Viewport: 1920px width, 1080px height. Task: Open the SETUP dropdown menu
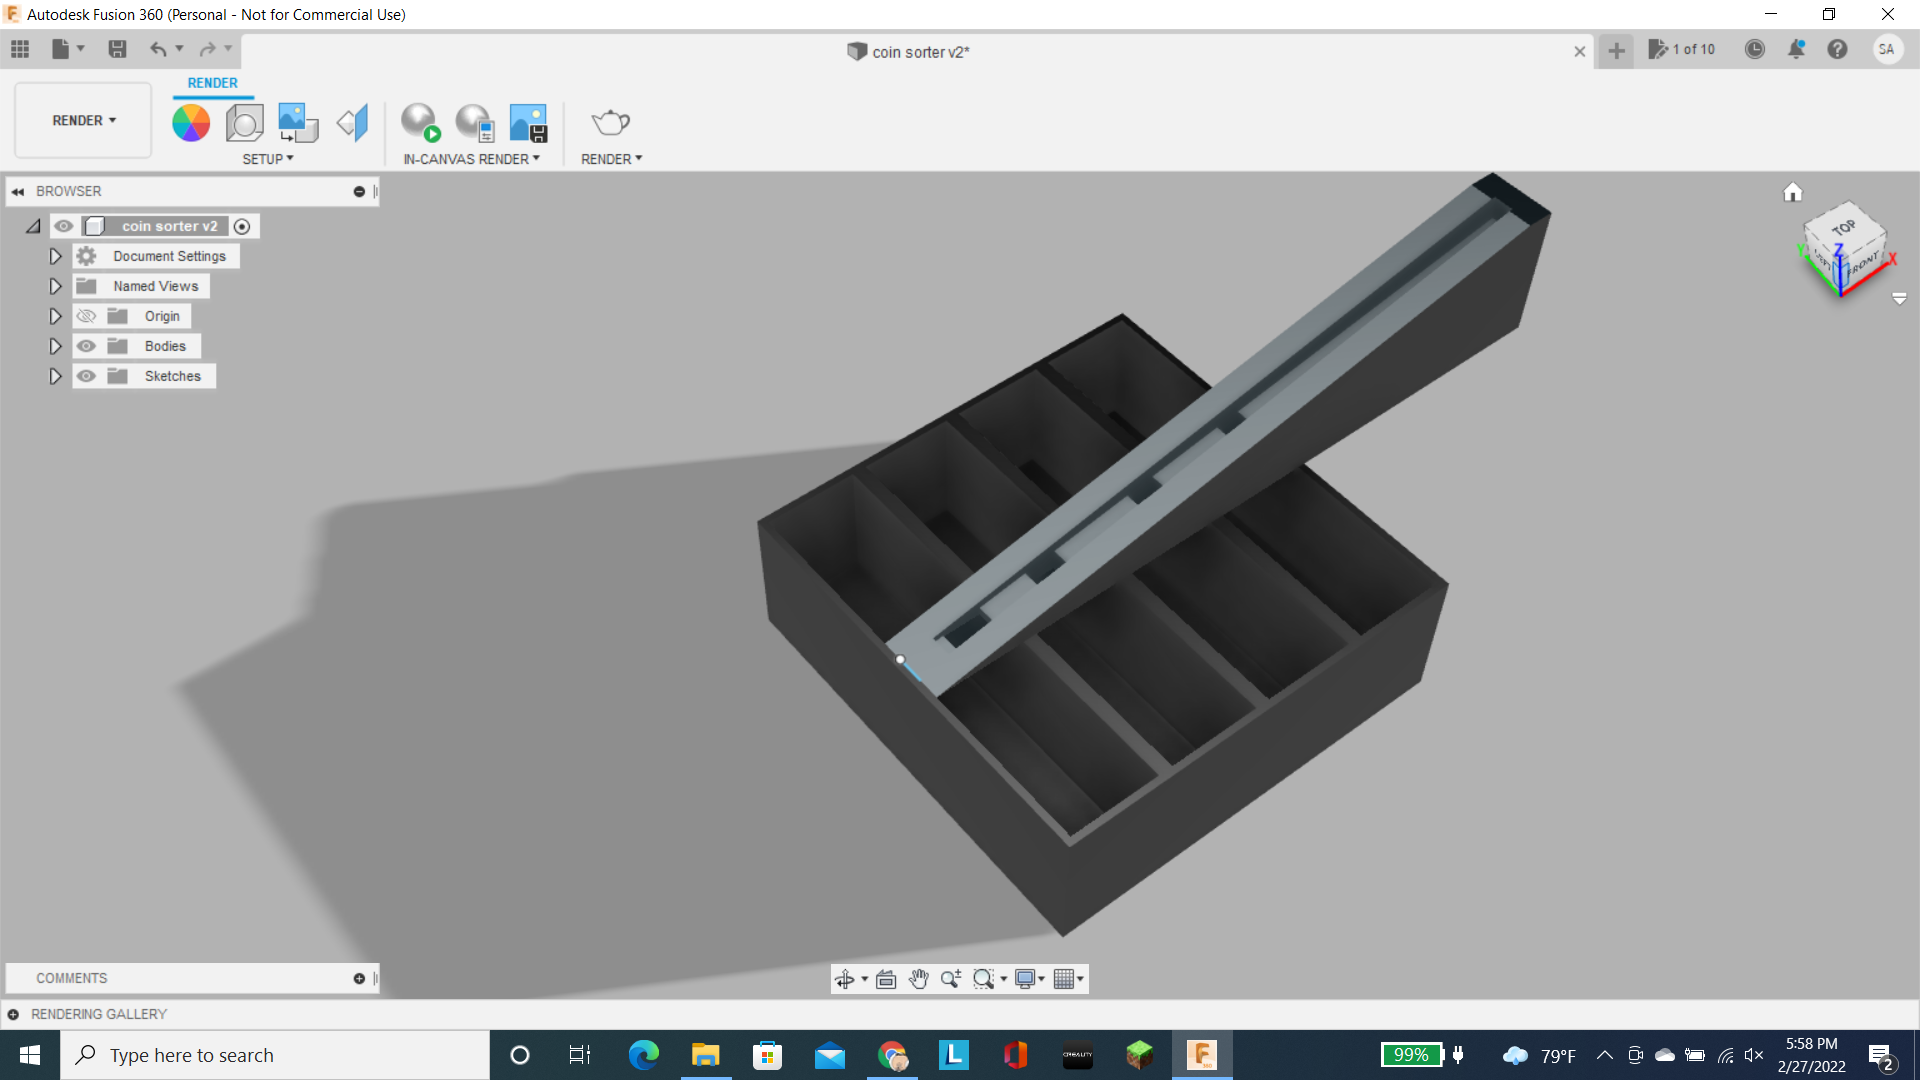[x=267, y=158]
